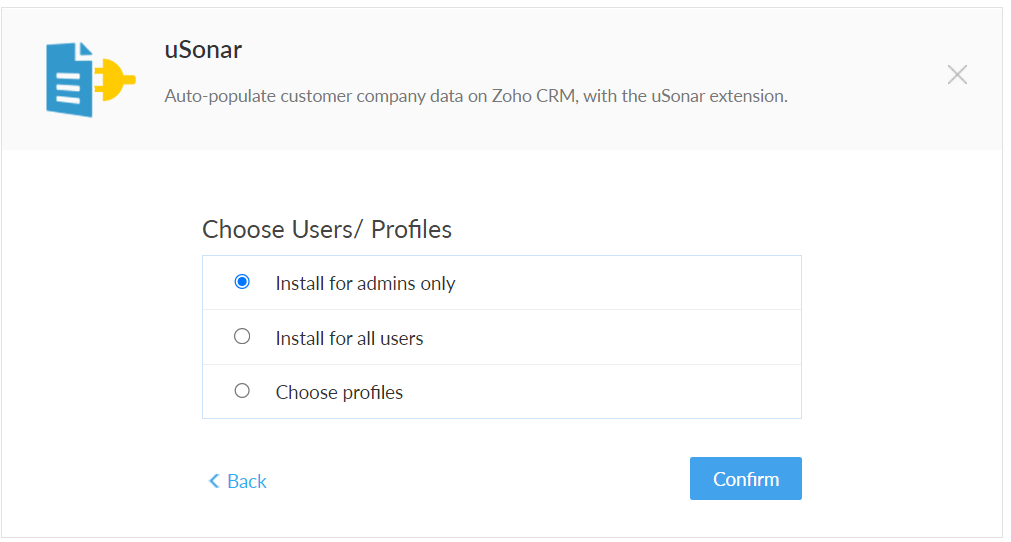The height and width of the screenshot is (542, 1011).
Task: Click blank space in the admins only row
Action: pos(630,283)
